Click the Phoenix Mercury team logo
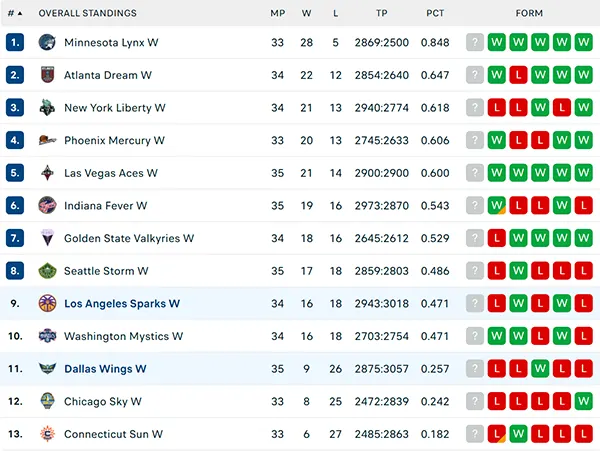 (47, 140)
